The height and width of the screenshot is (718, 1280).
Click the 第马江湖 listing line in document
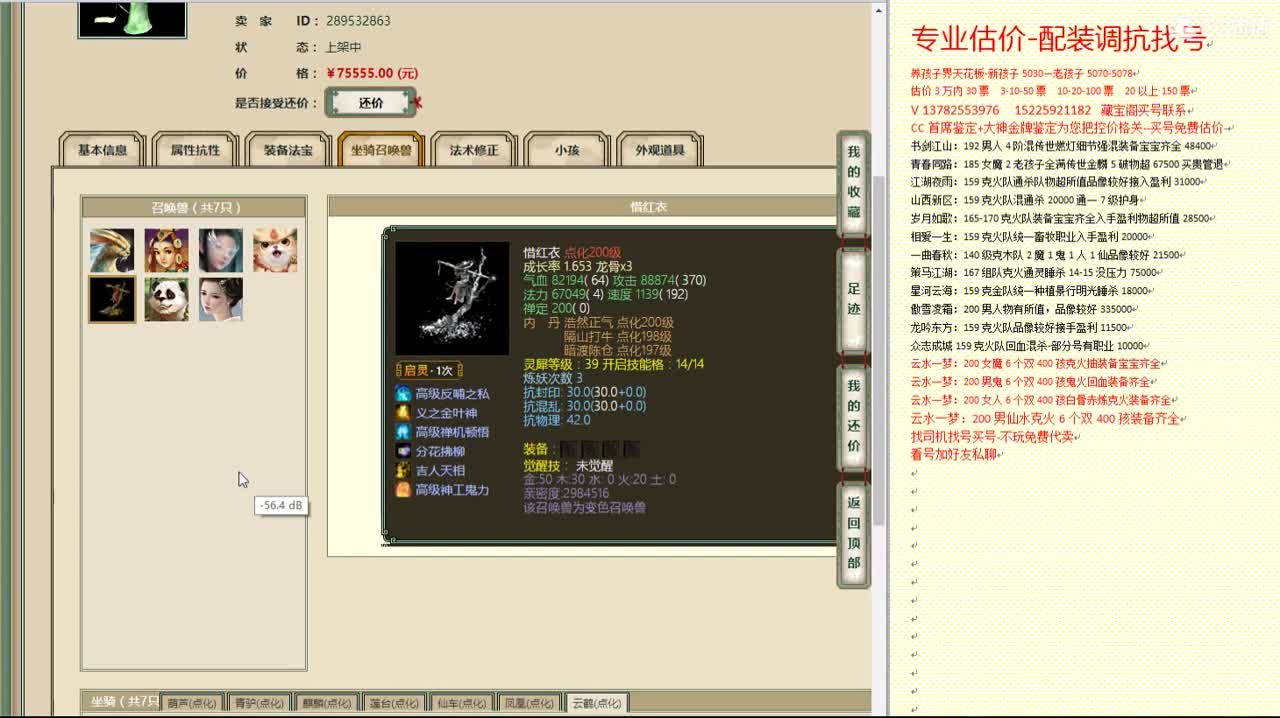[x=1035, y=272]
